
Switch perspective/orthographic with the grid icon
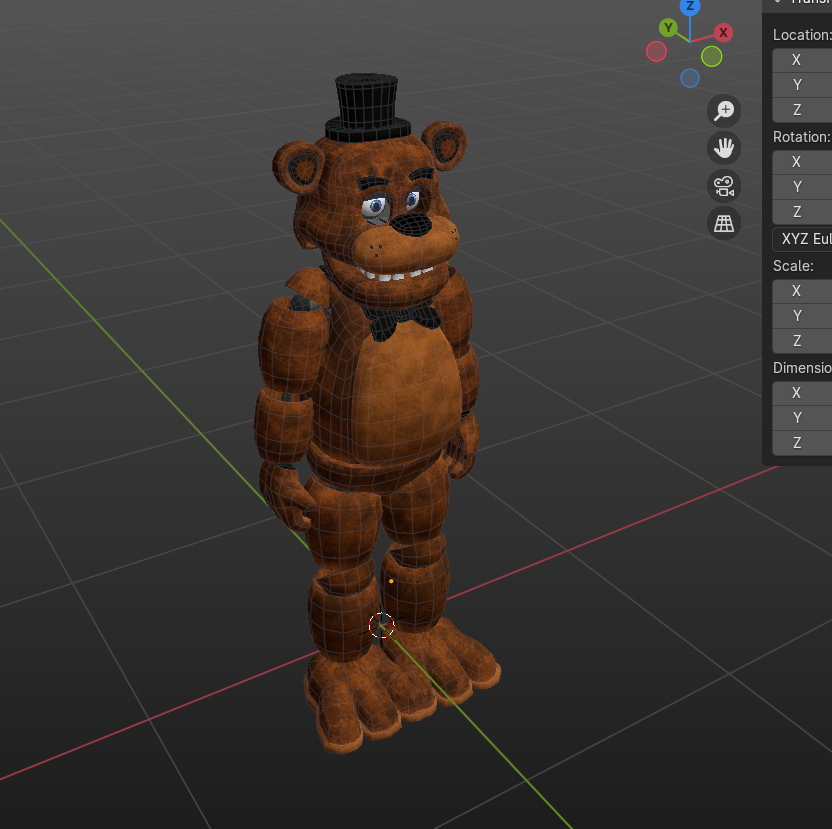point(724,223)
